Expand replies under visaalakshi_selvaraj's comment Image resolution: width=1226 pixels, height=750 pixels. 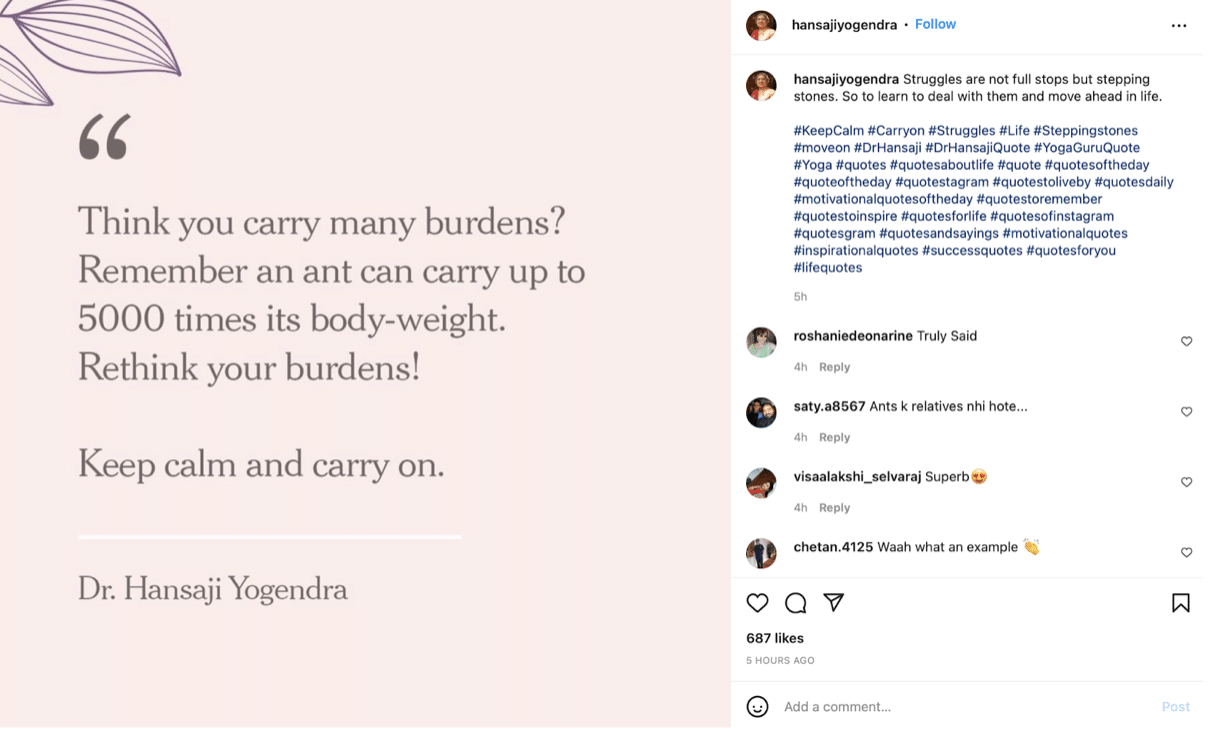click(x=834, y=507)
